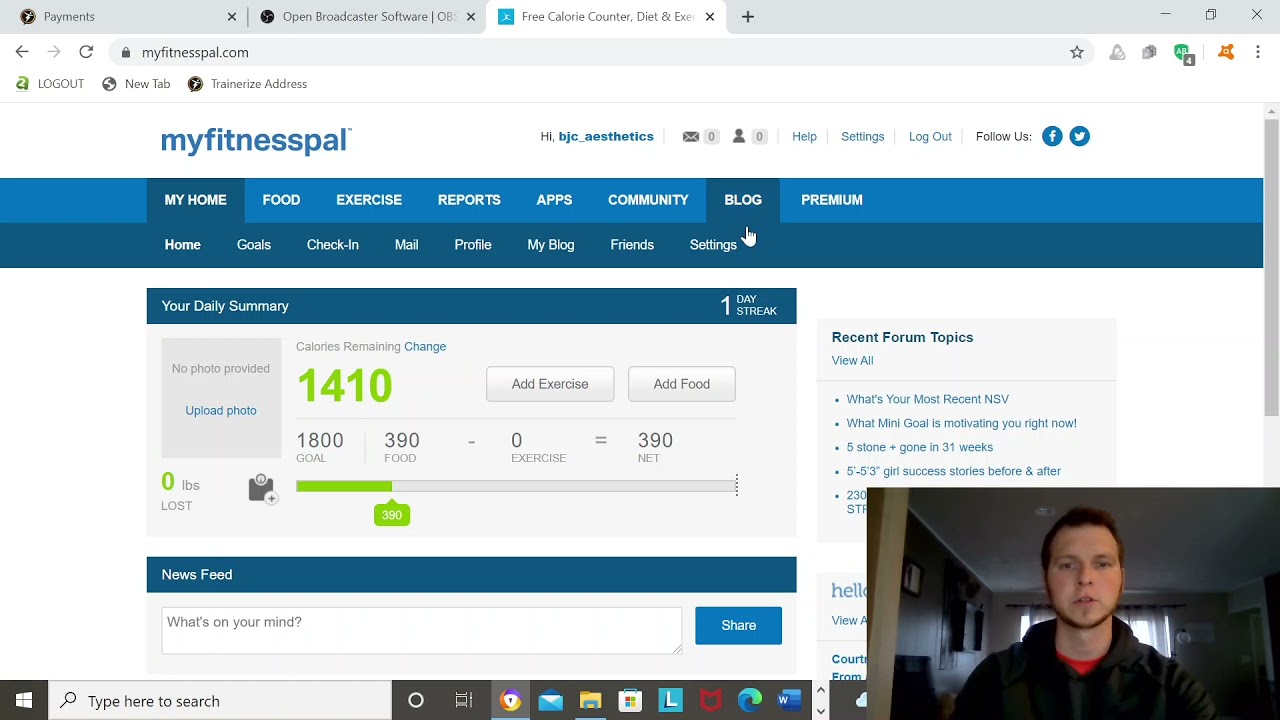The image size is (1280, 720).
Task: Click the myfitnesspal logo
Action: click(256, 140)
